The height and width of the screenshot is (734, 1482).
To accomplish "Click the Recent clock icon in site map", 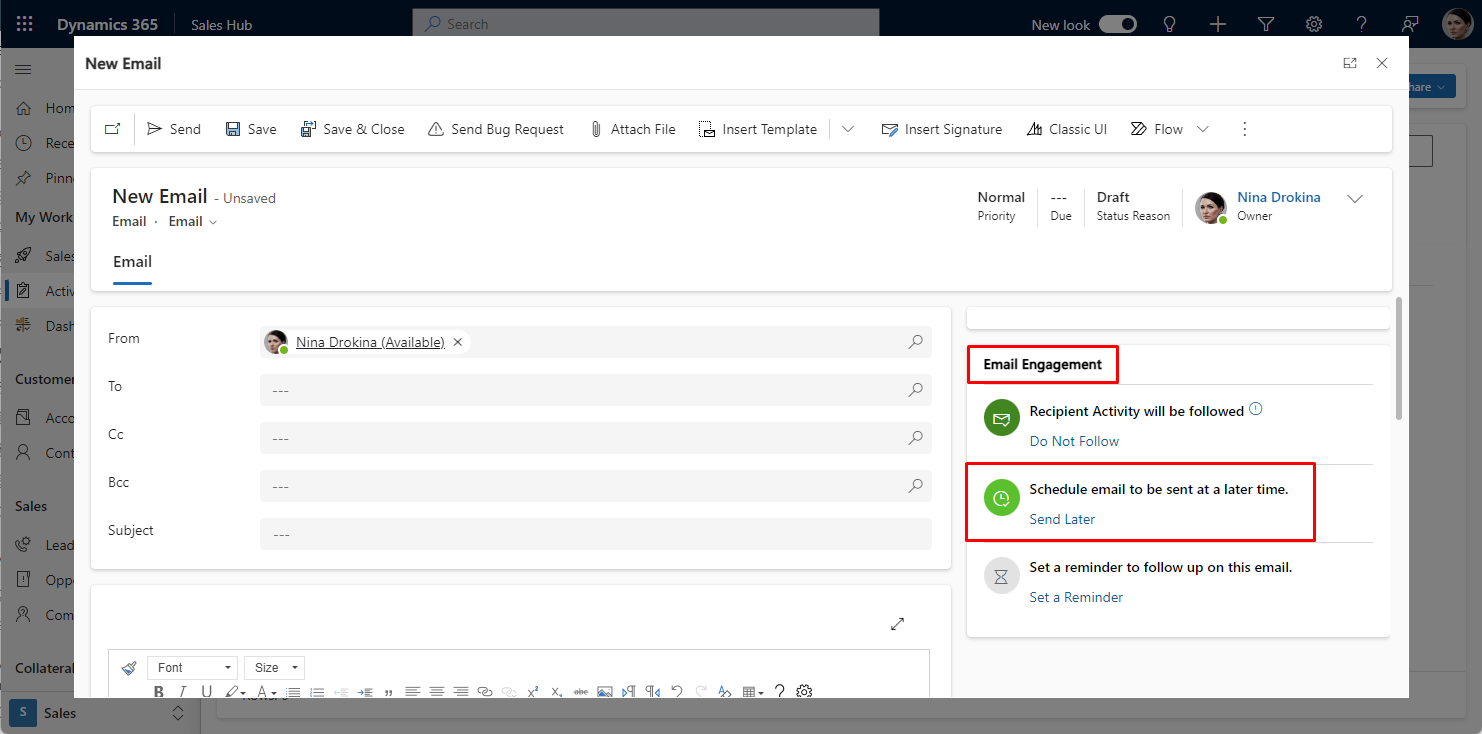I will [x=24, y=143].
